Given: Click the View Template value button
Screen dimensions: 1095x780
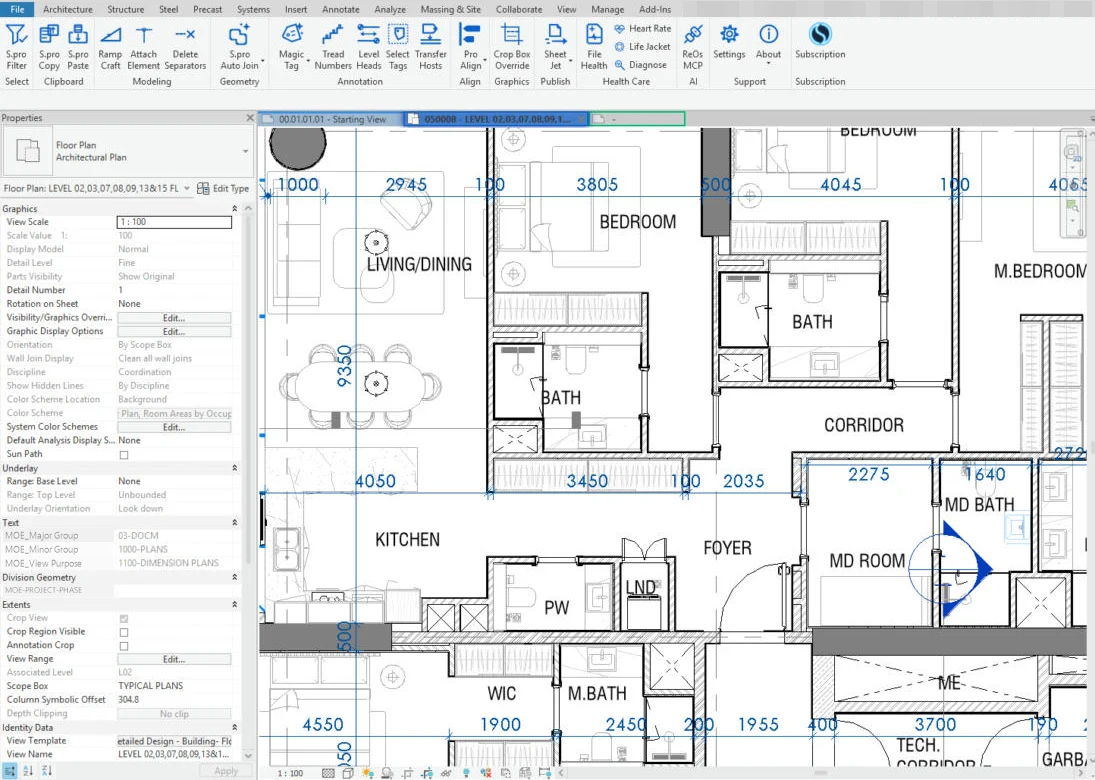Looking at the screenshot, I should pos(174,741).
